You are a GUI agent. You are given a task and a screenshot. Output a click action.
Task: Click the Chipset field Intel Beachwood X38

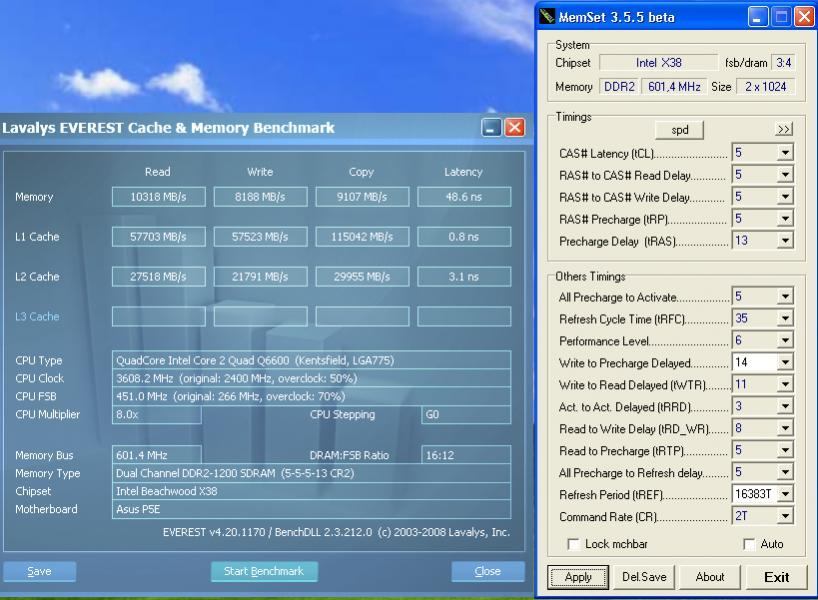(311, 491)
